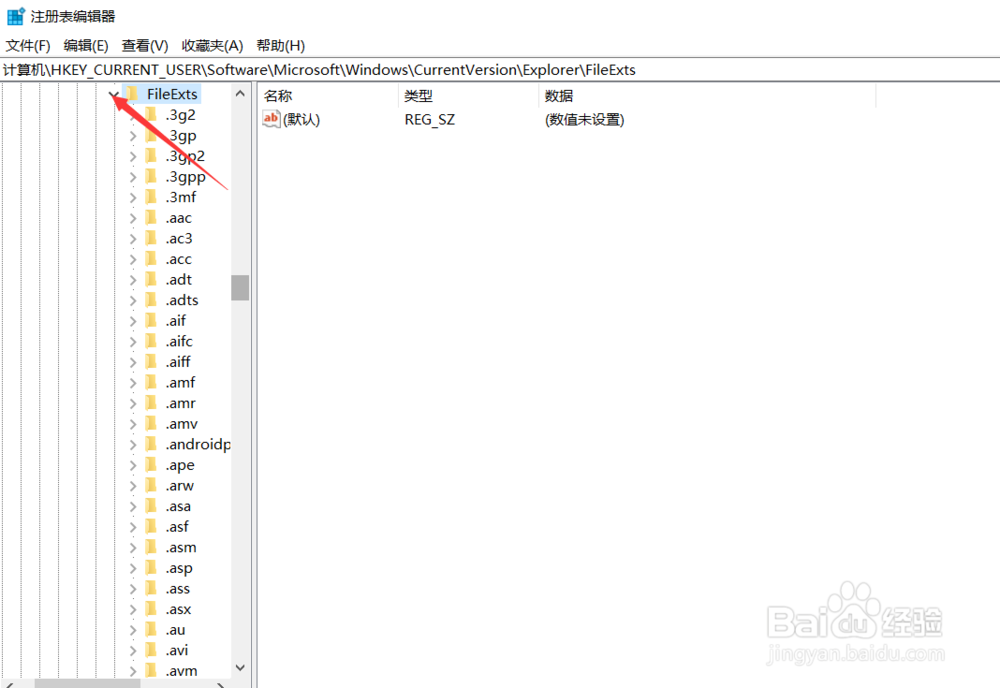Viewport: 1000px width, 688px height.
Task: Open the 查看(V) menu
Action: [x=144, y=45]
